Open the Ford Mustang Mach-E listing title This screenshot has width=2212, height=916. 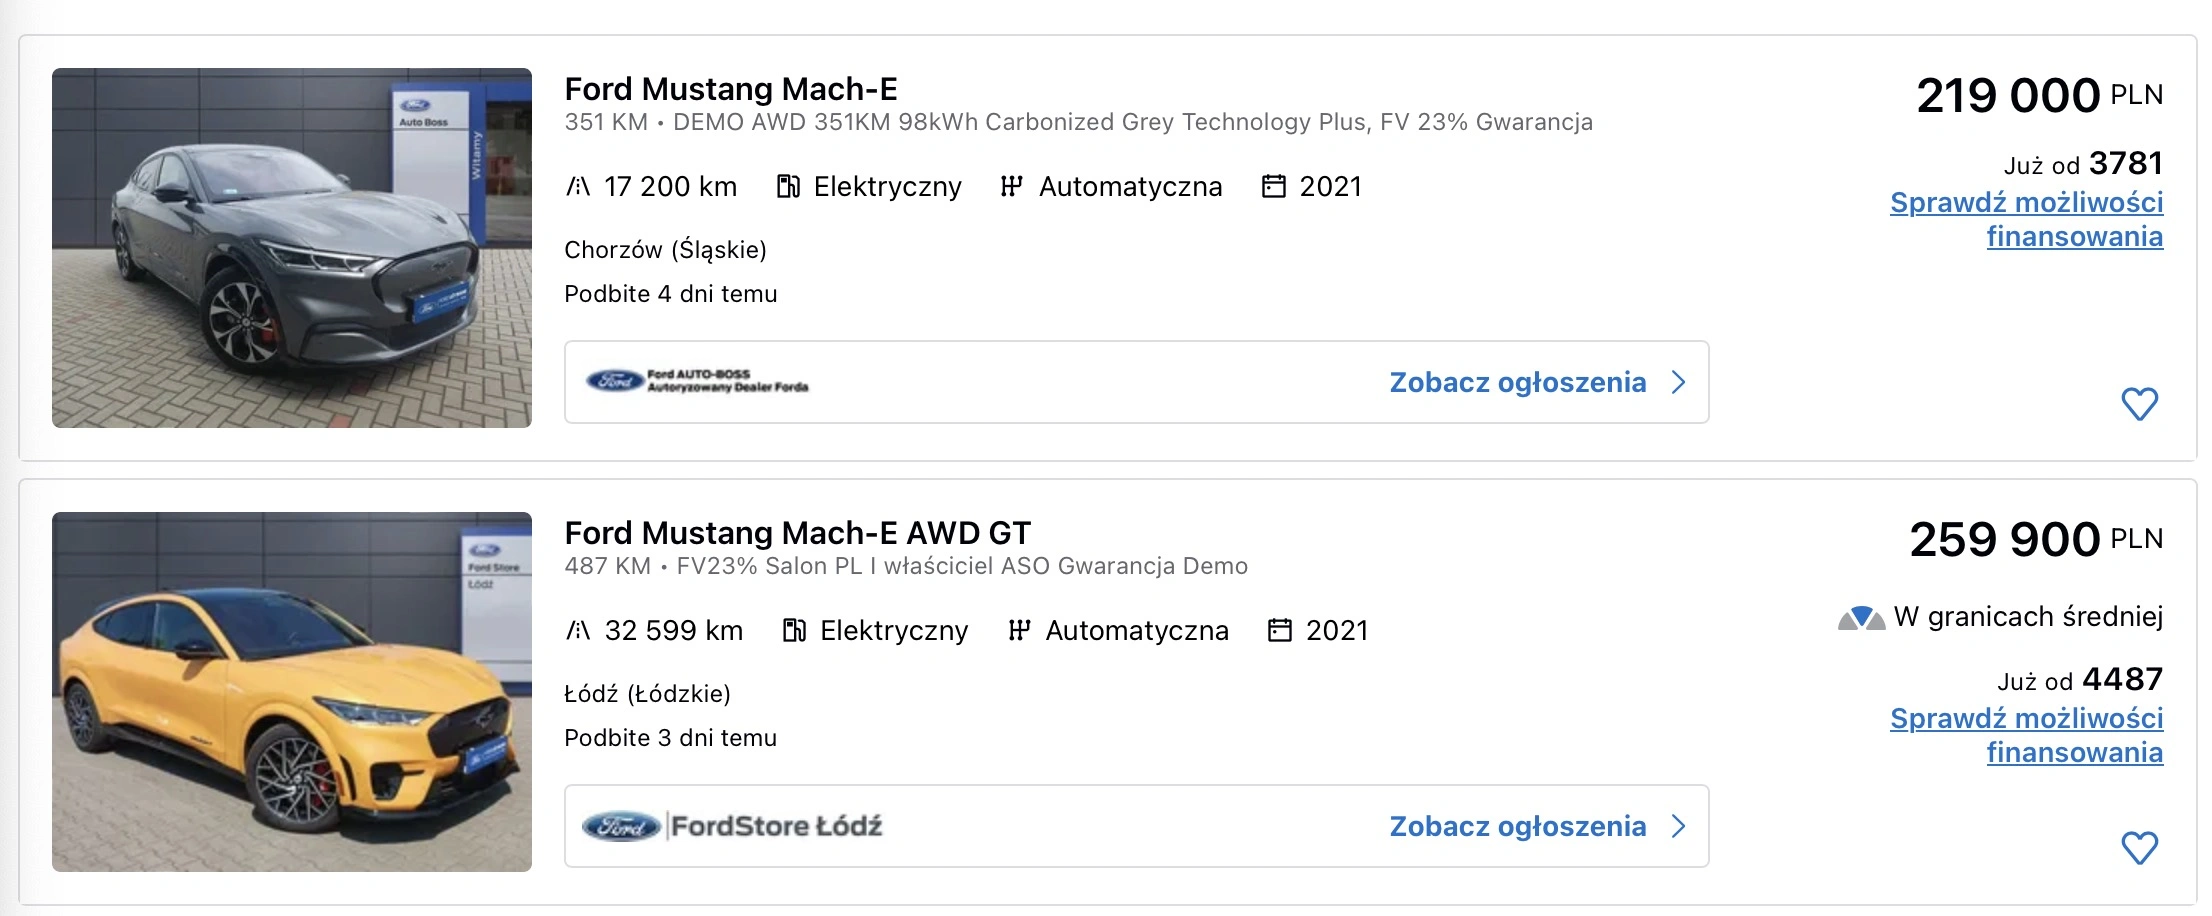(731, 89)
